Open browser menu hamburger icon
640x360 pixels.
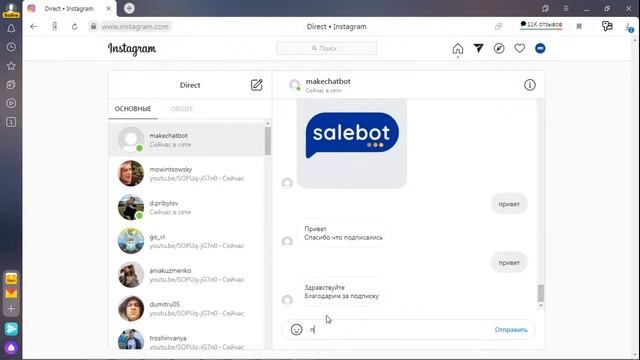[565, 8]
